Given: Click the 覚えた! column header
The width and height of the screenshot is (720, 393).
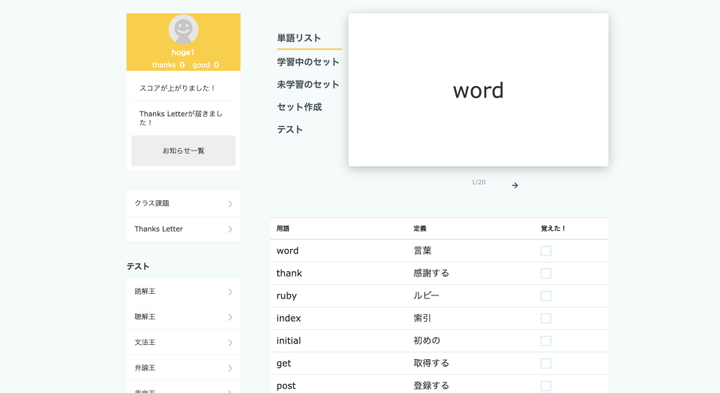Looking at the screenshot, I should coord(553,229).
